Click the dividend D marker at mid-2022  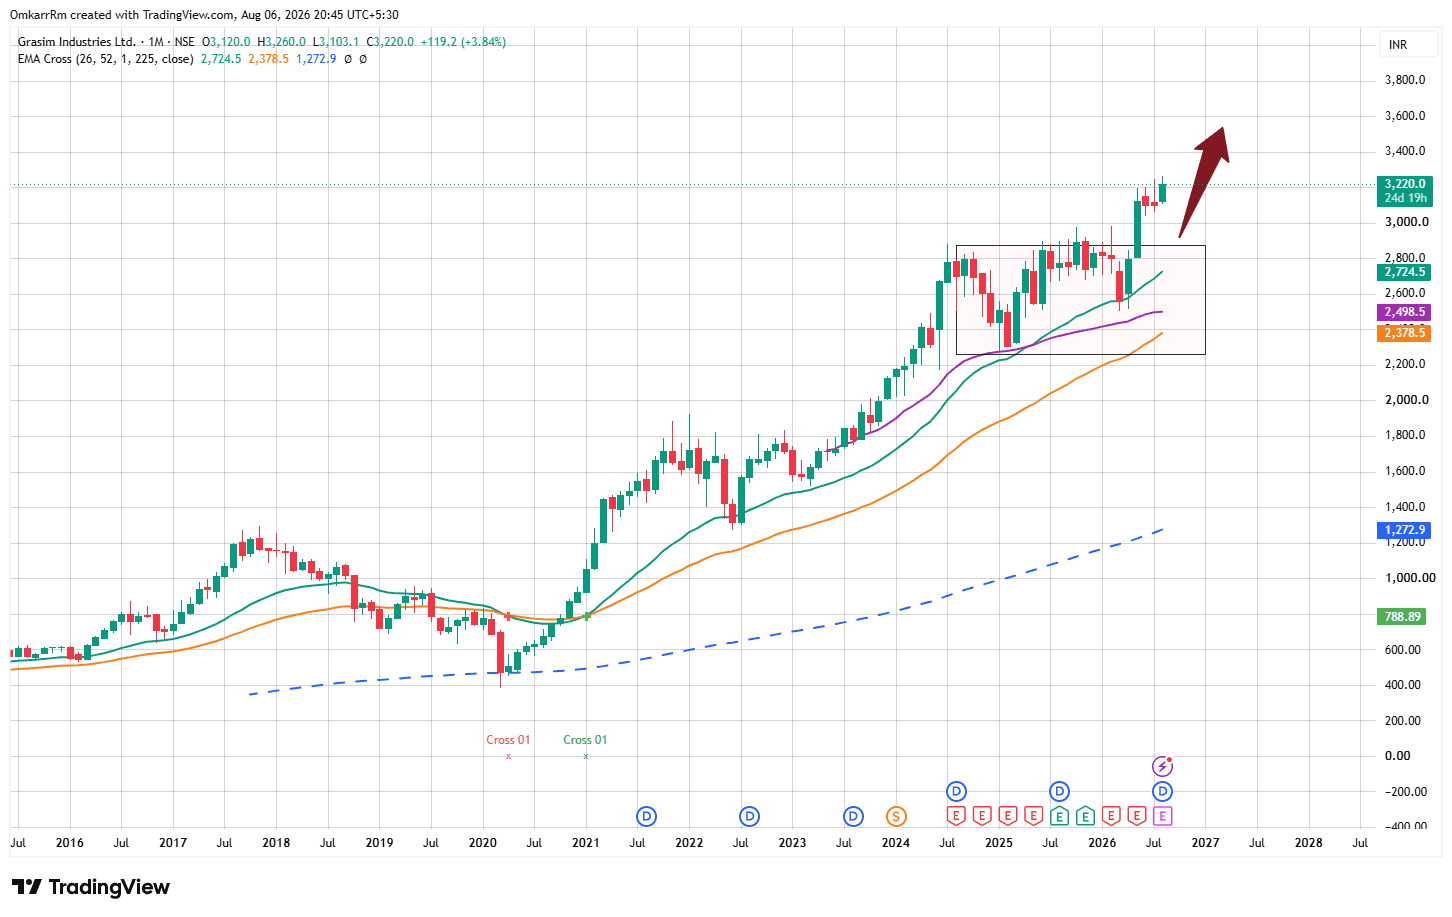pos(749,817)
